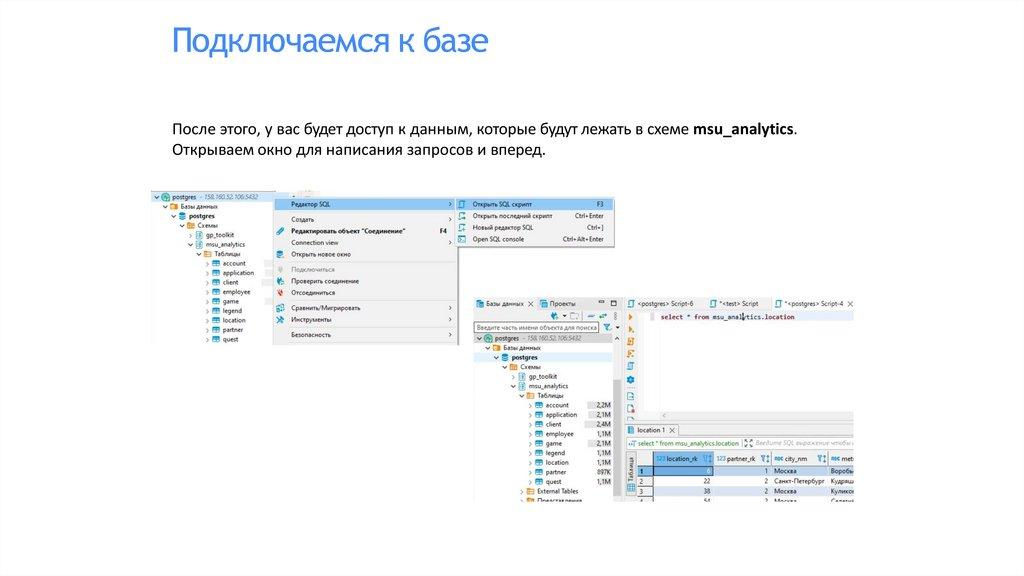Switch to the 'Проекты' tab

(x=562, y=303)
